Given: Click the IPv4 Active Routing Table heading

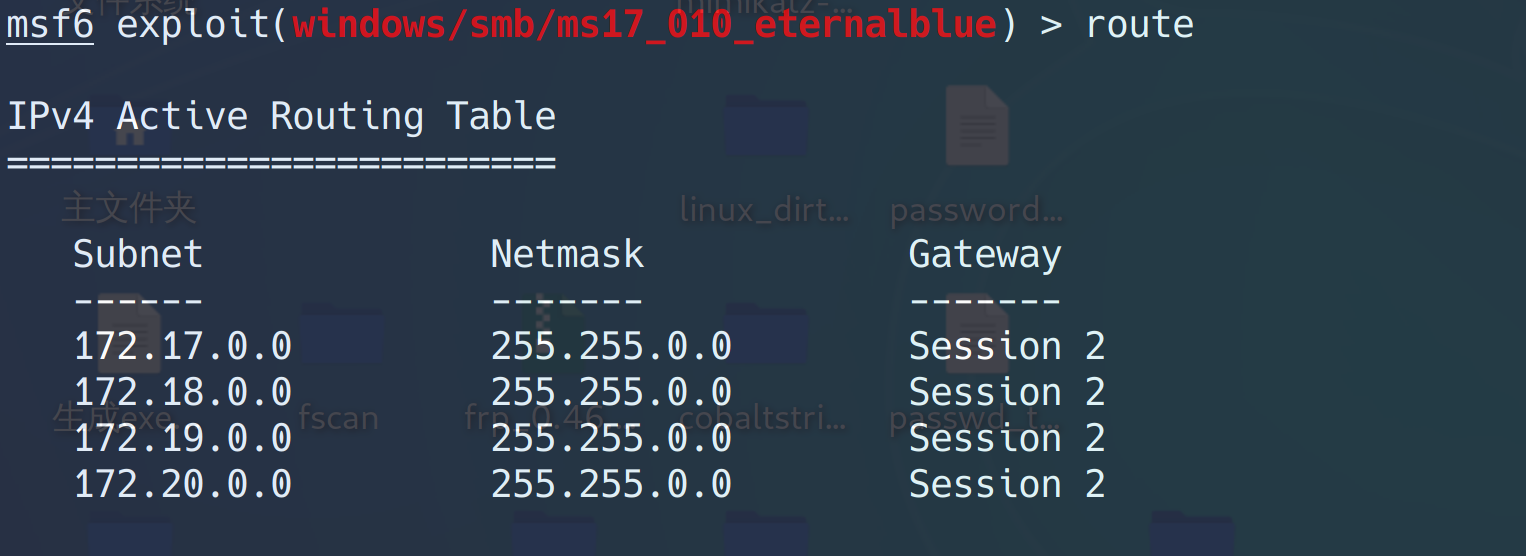Looking at the screenshot, I should [281, 117].
